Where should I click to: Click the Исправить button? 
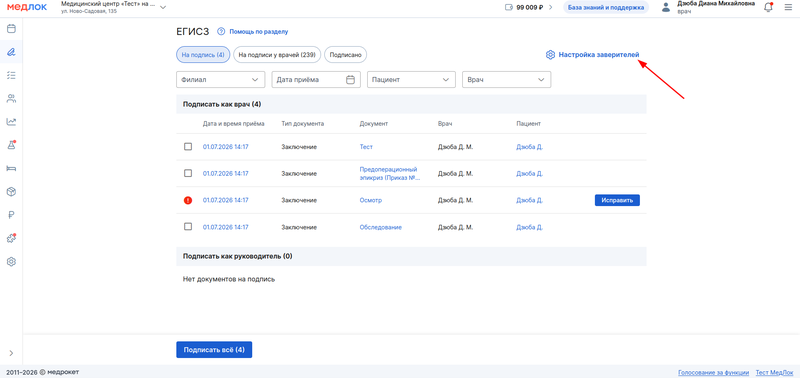point(617,200)
